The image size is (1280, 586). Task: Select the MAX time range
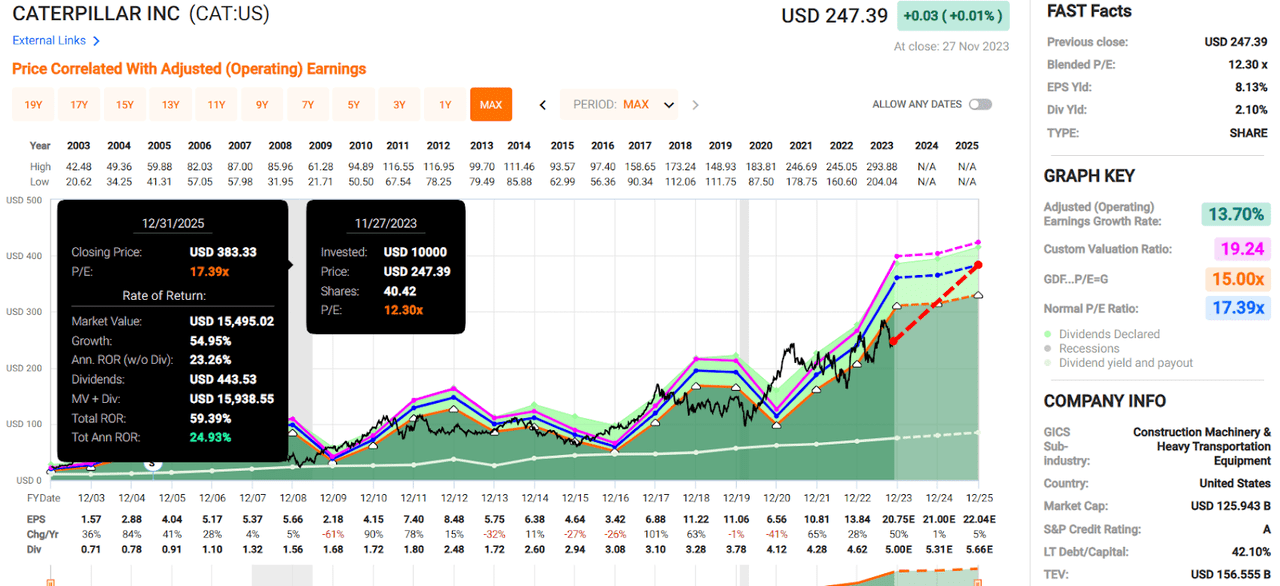click(491, 104)
